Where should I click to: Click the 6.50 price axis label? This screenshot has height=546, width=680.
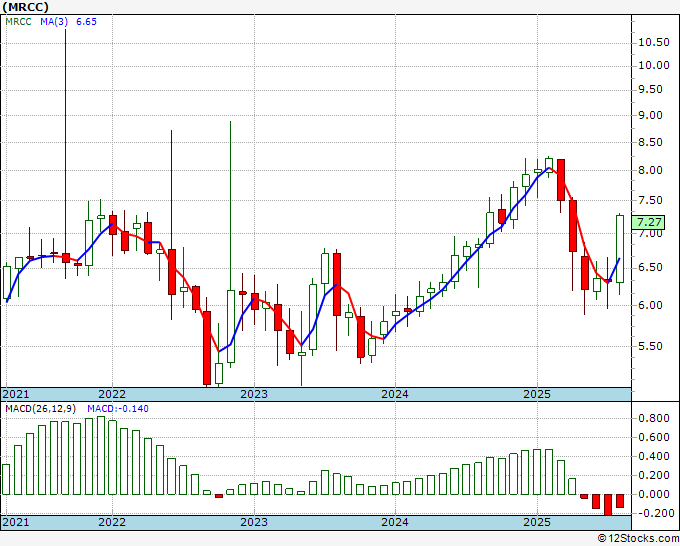pos(650,267)
